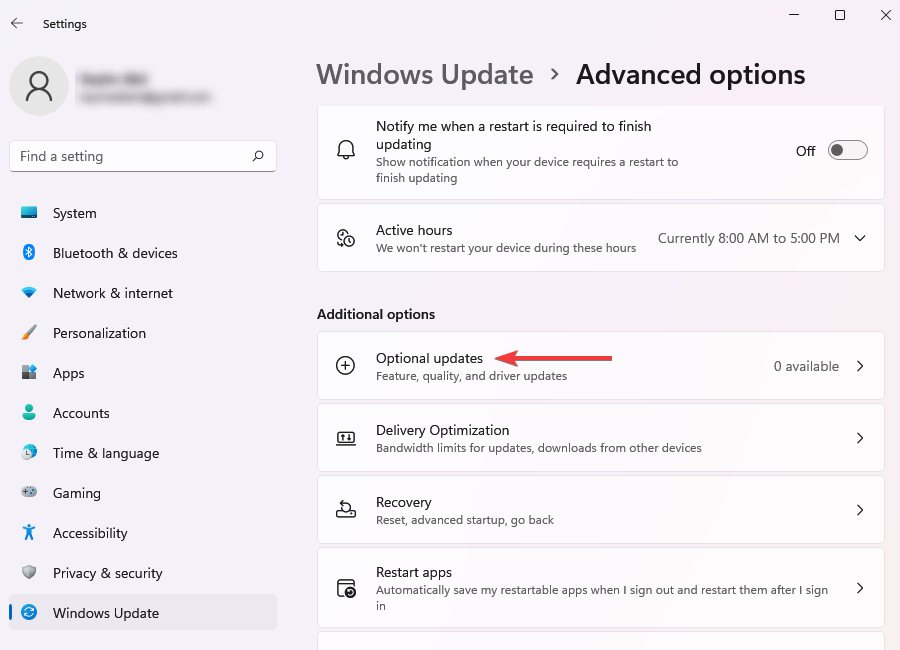This screenshot has width=900, height=650.
Task: Click the Time & language globe icon
Action: point(29,452)
